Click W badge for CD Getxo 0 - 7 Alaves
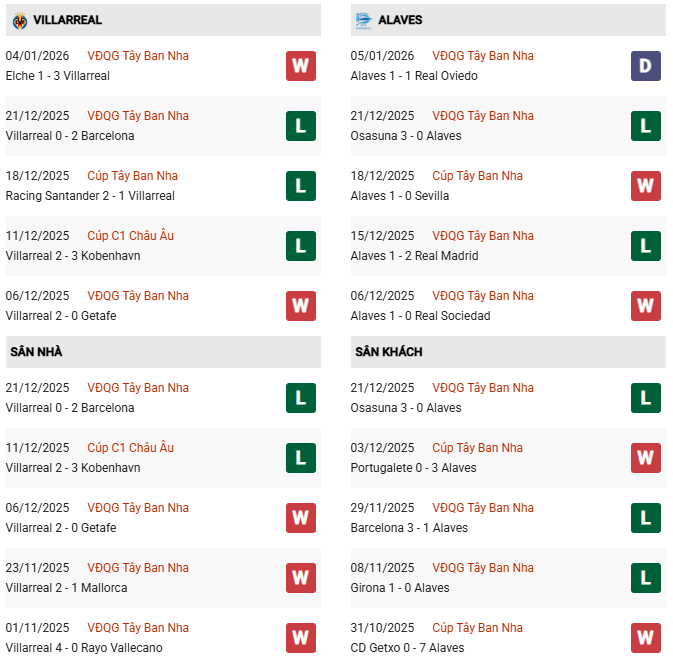The height and width of the screenshot is (669, 673). (645, 638)
